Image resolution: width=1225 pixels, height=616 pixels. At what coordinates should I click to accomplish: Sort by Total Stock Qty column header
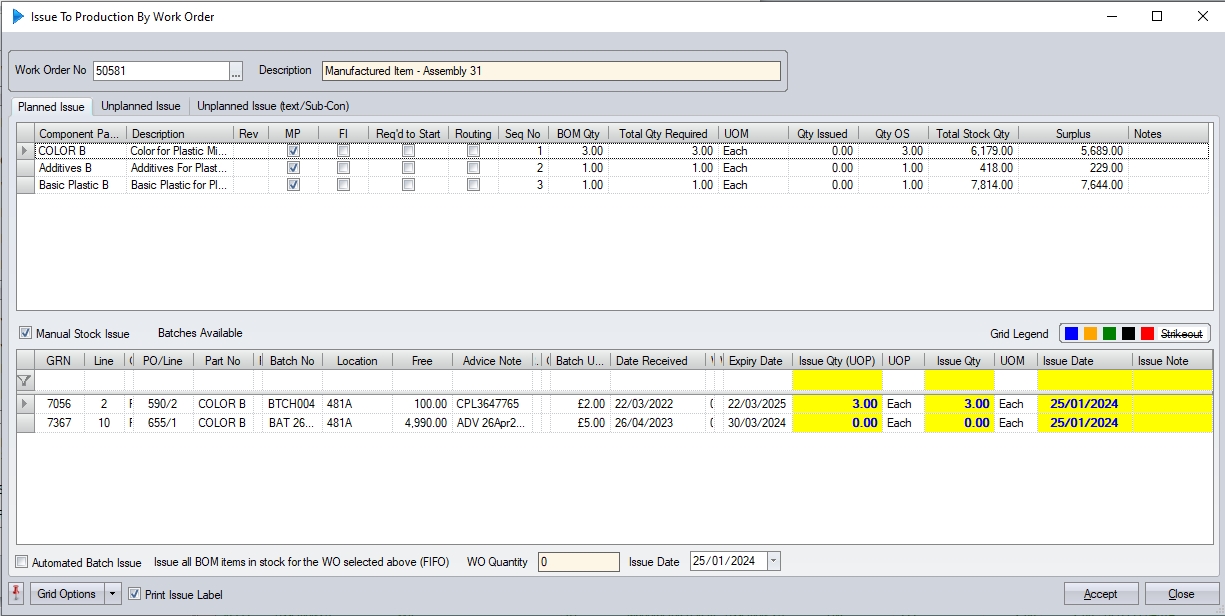972,134
